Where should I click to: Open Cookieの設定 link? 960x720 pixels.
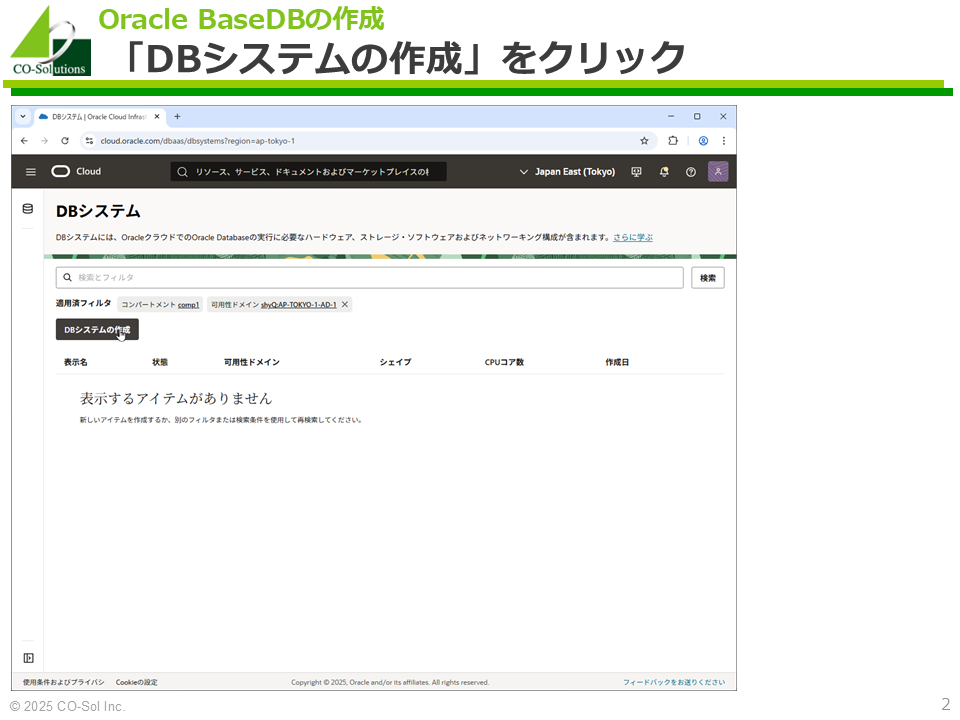pos(137,682)
